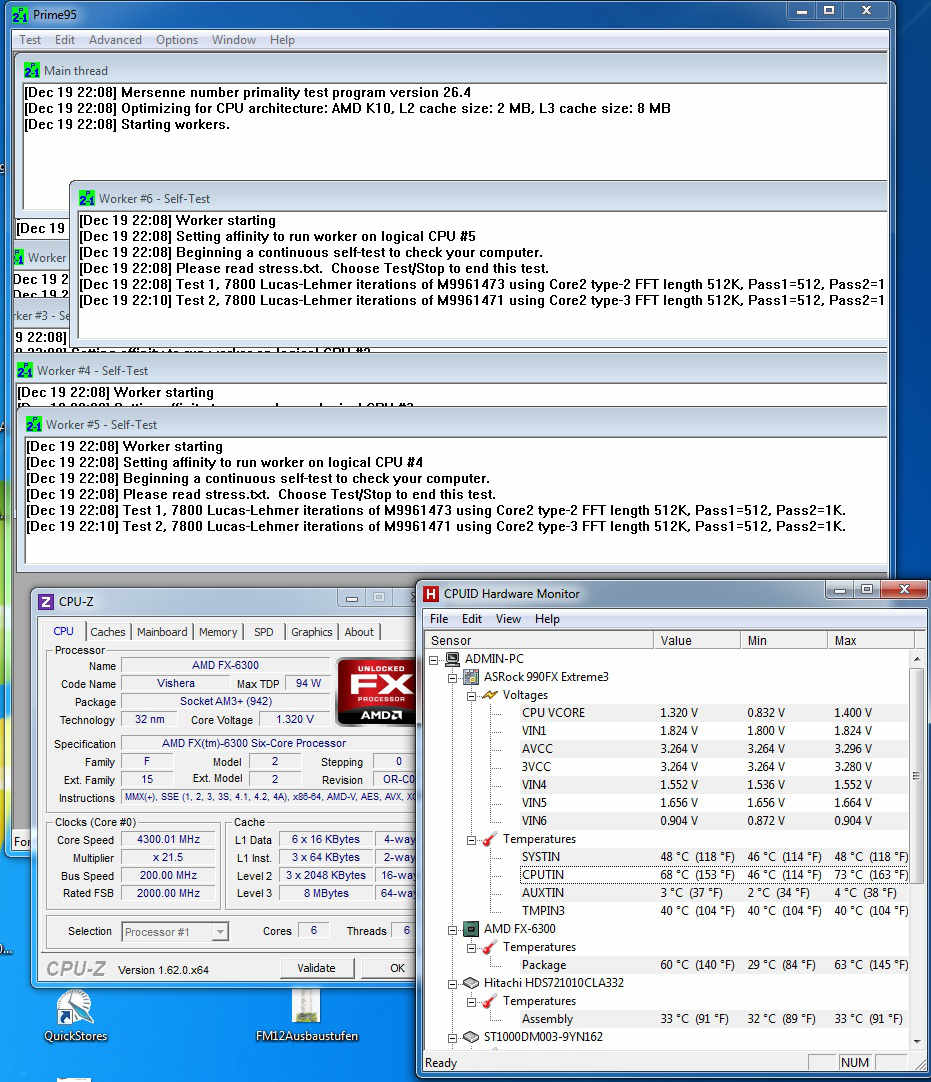The width and height of the screenshot is (931, 1082).
Task: Click the Prime95 title bar icon
Action: coord(19,14)
